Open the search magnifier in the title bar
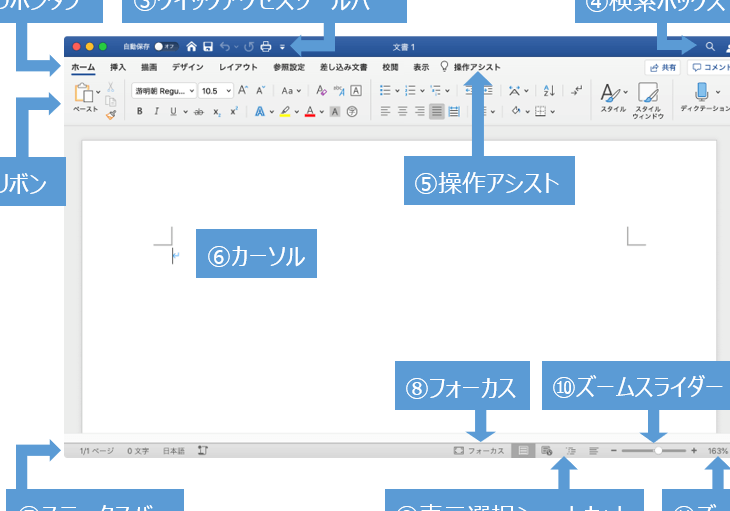 [x=710, y=47]
